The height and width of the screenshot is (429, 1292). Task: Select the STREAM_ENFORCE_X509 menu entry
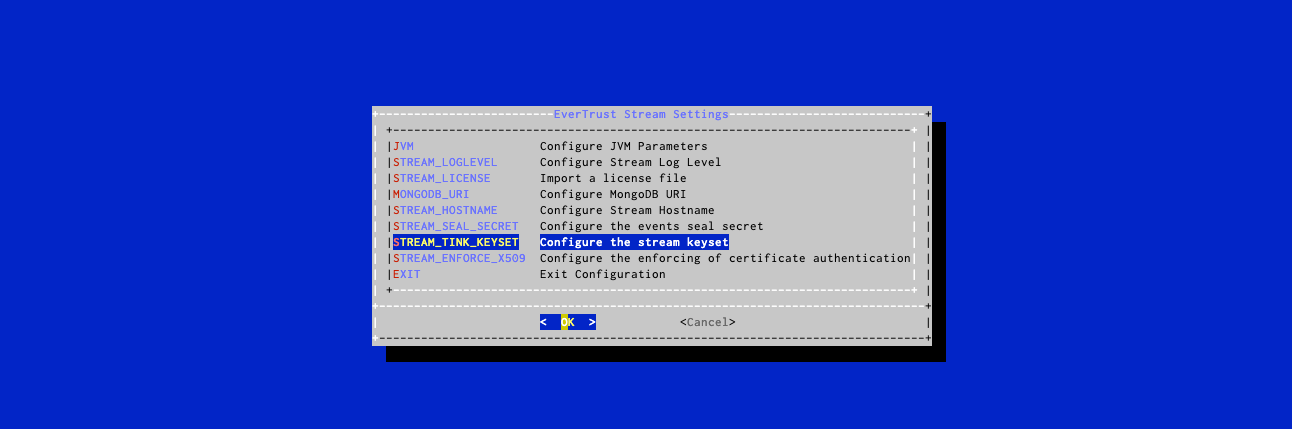point(459,258)
